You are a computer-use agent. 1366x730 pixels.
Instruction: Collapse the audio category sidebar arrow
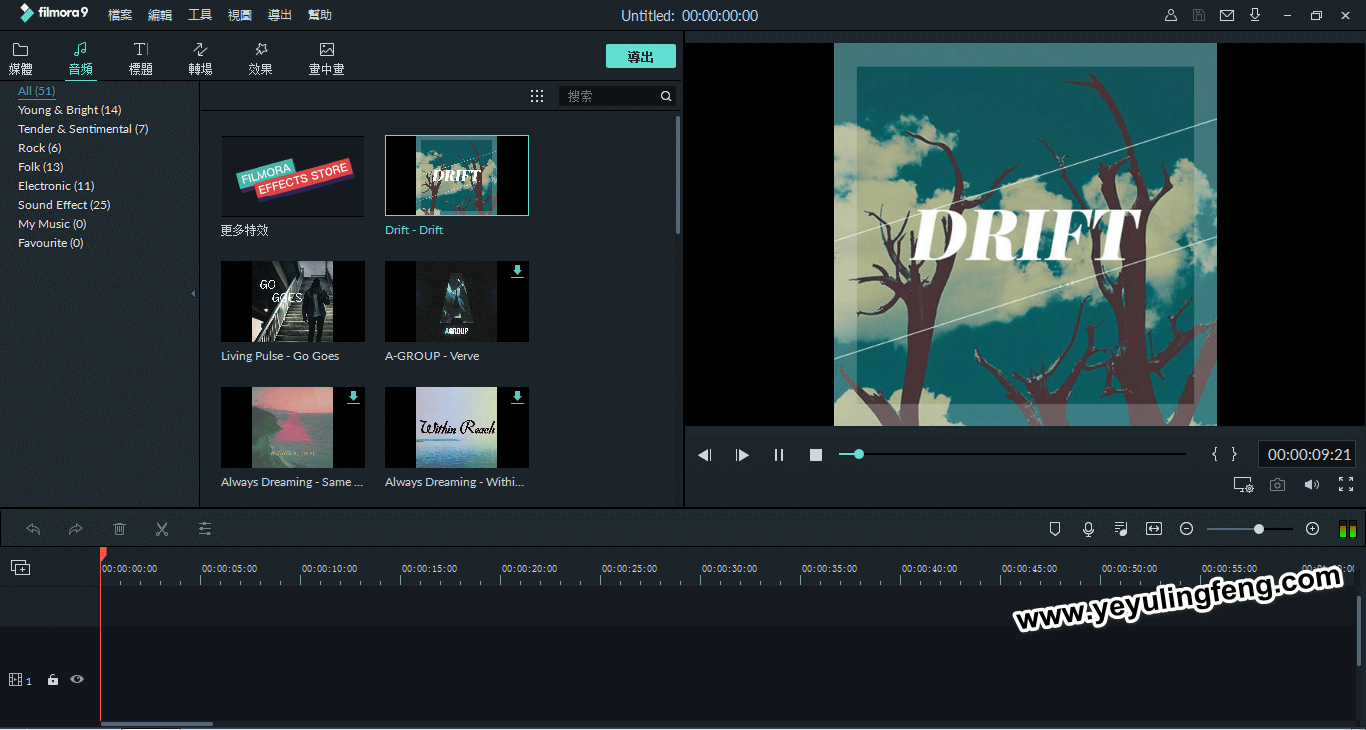point(193,294)
